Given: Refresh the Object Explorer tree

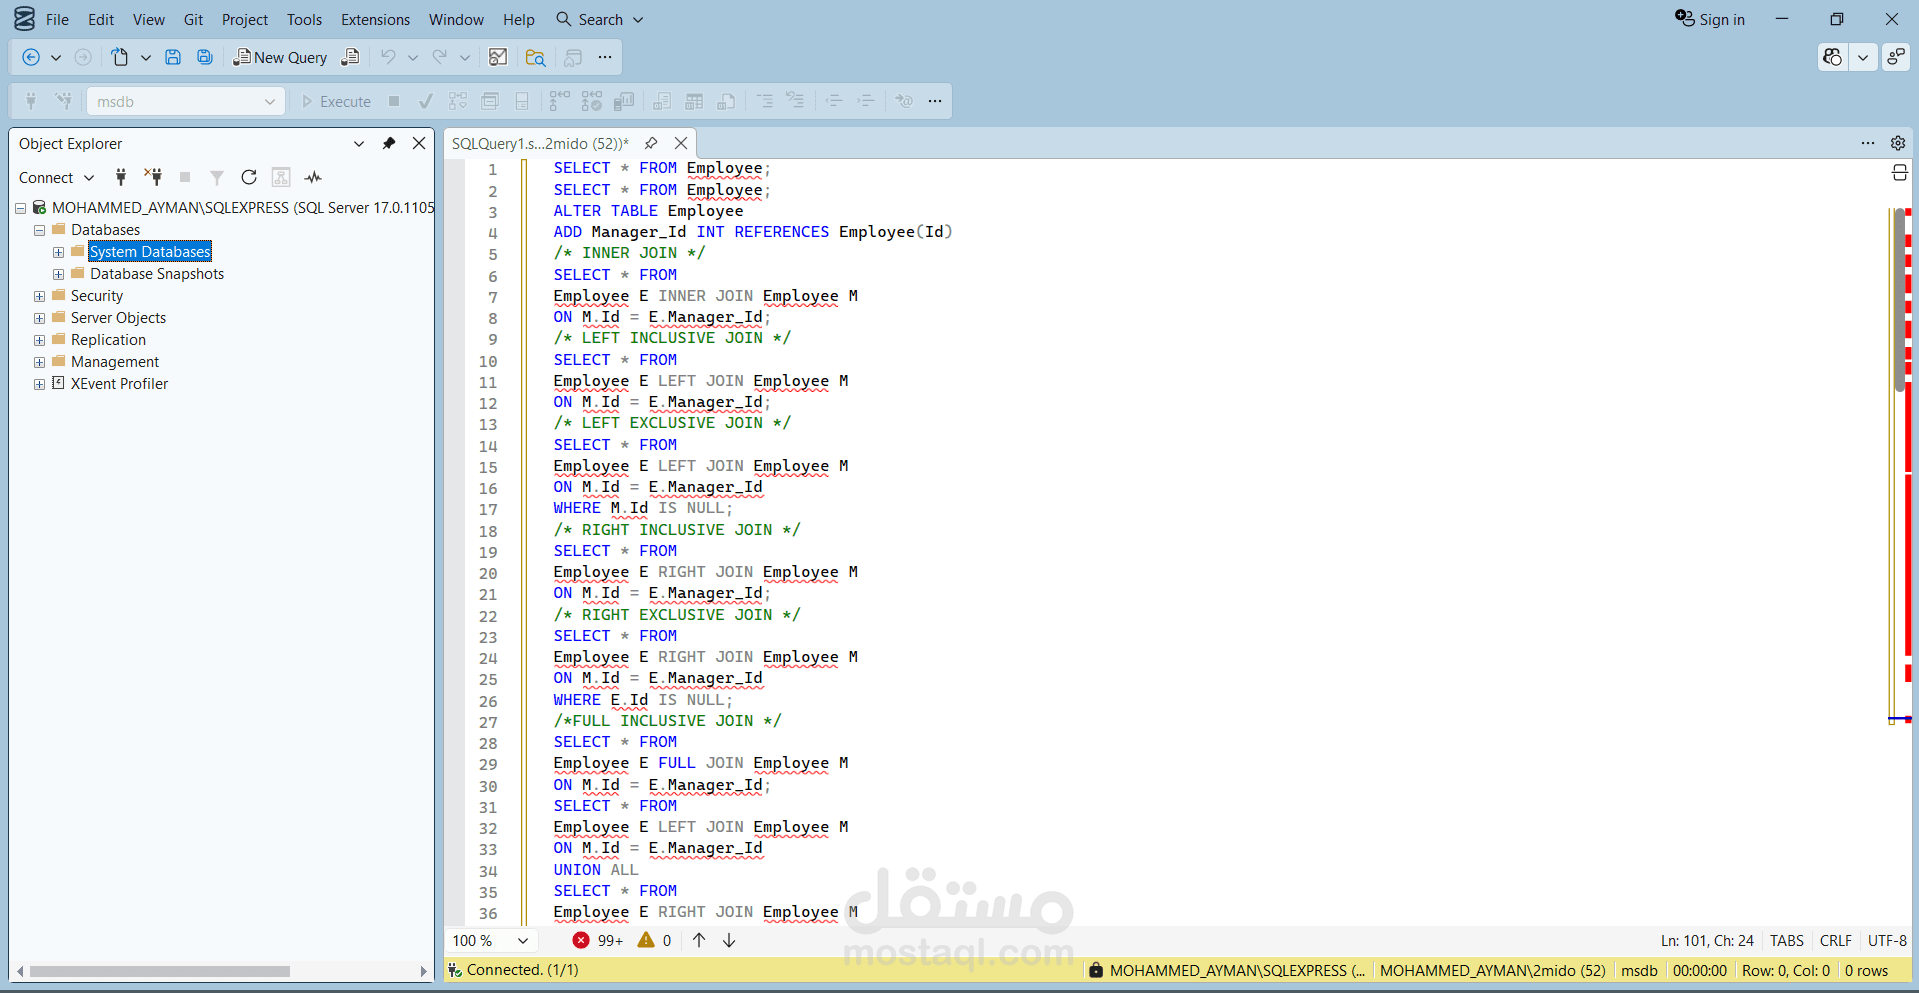Looking at the screenshot, I should click(x=249, y=177).
